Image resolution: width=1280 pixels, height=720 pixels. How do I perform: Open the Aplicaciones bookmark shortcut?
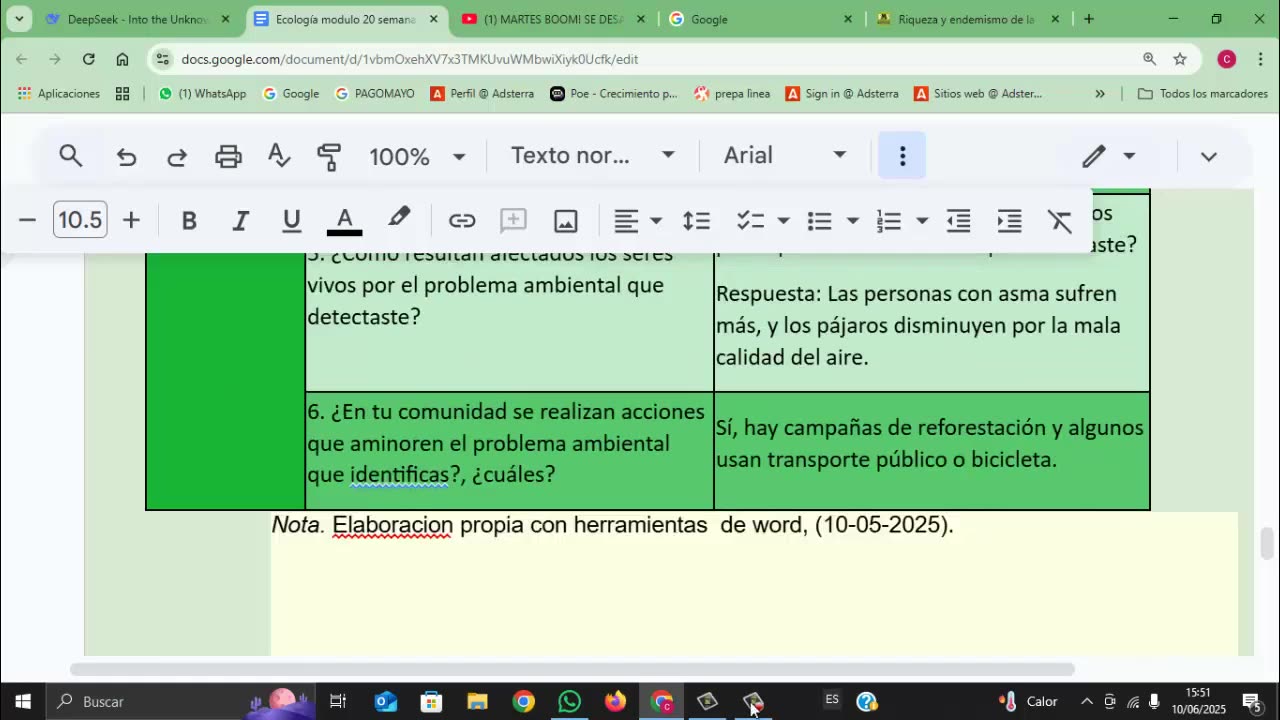pyautogui.click(x=59, y=94)
